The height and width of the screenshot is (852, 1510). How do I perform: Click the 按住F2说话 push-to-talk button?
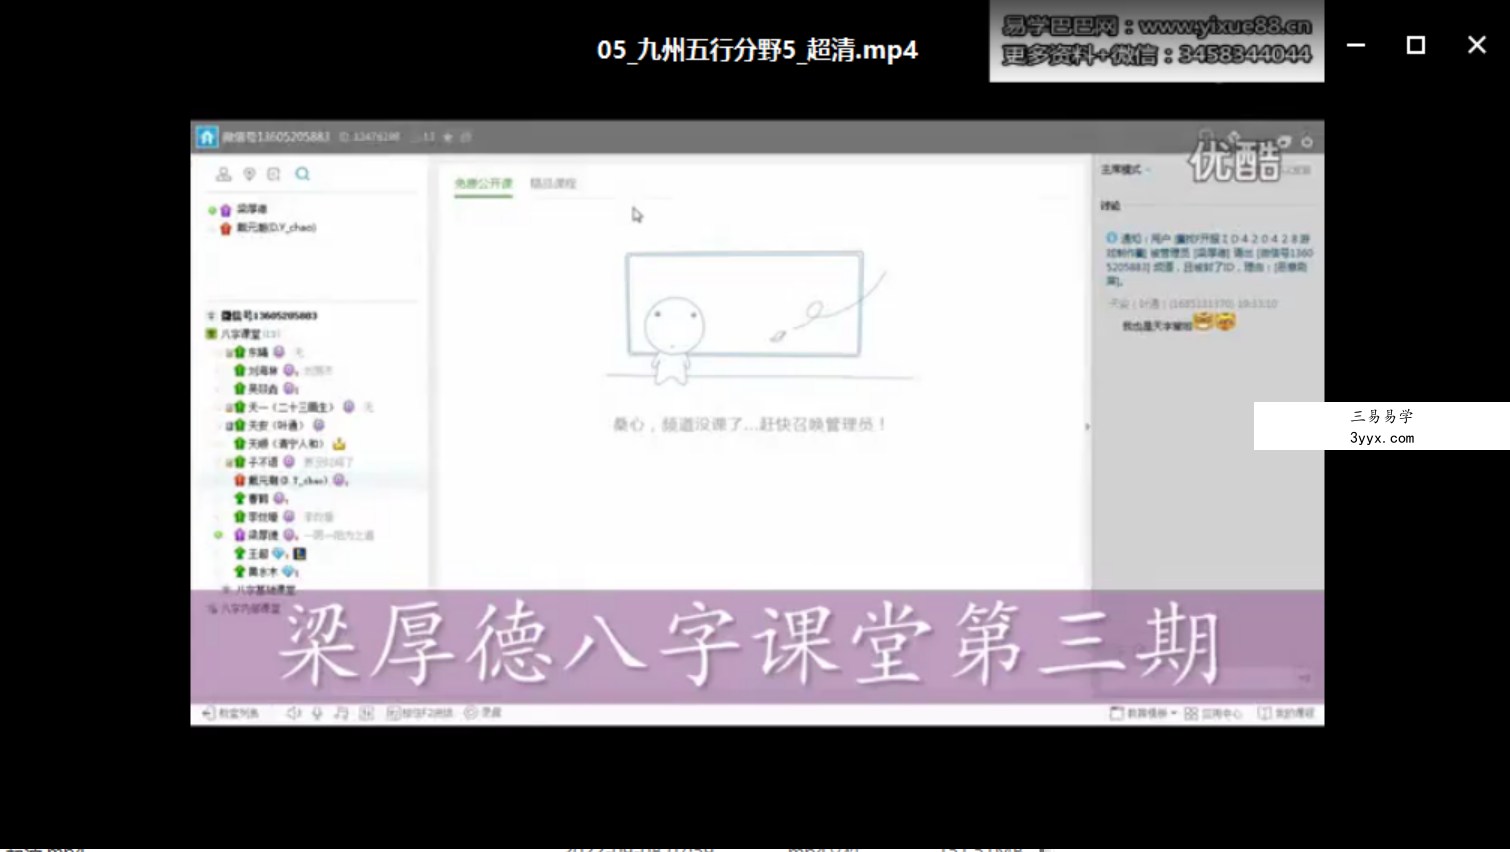click(419, 713)
